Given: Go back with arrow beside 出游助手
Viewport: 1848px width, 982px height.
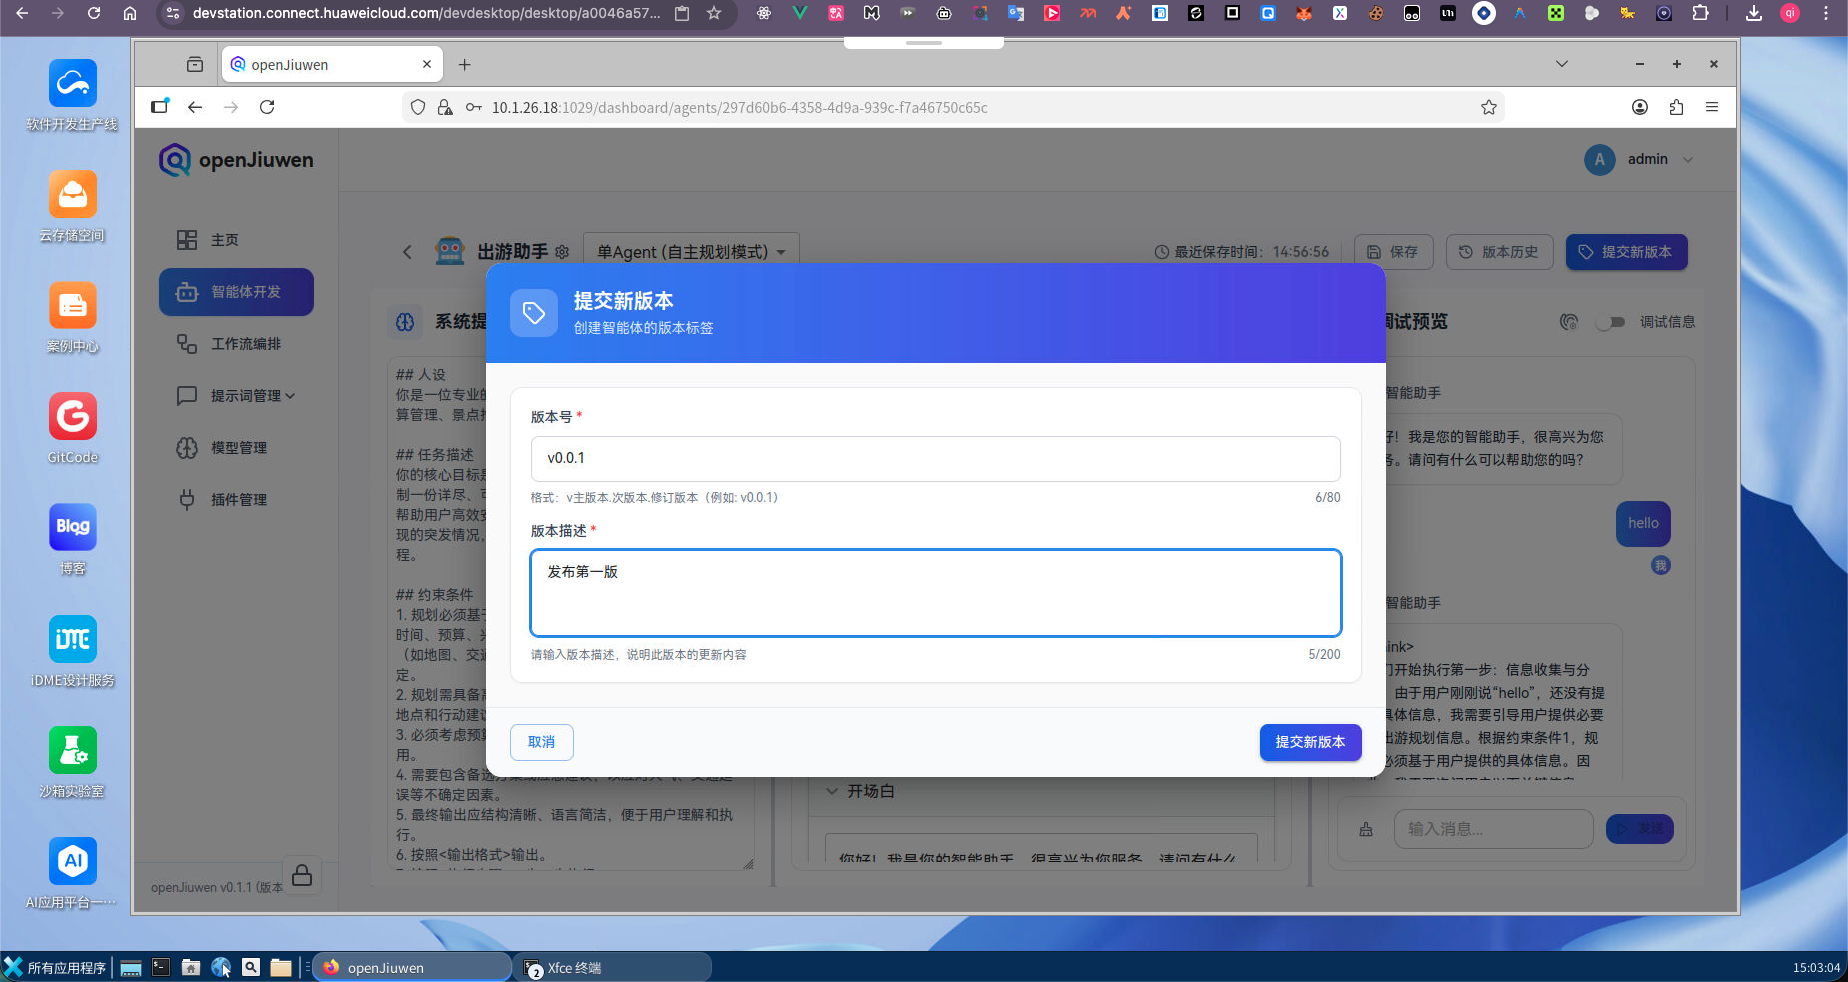Looking at the screenshot, I should [x=407, y=252].
